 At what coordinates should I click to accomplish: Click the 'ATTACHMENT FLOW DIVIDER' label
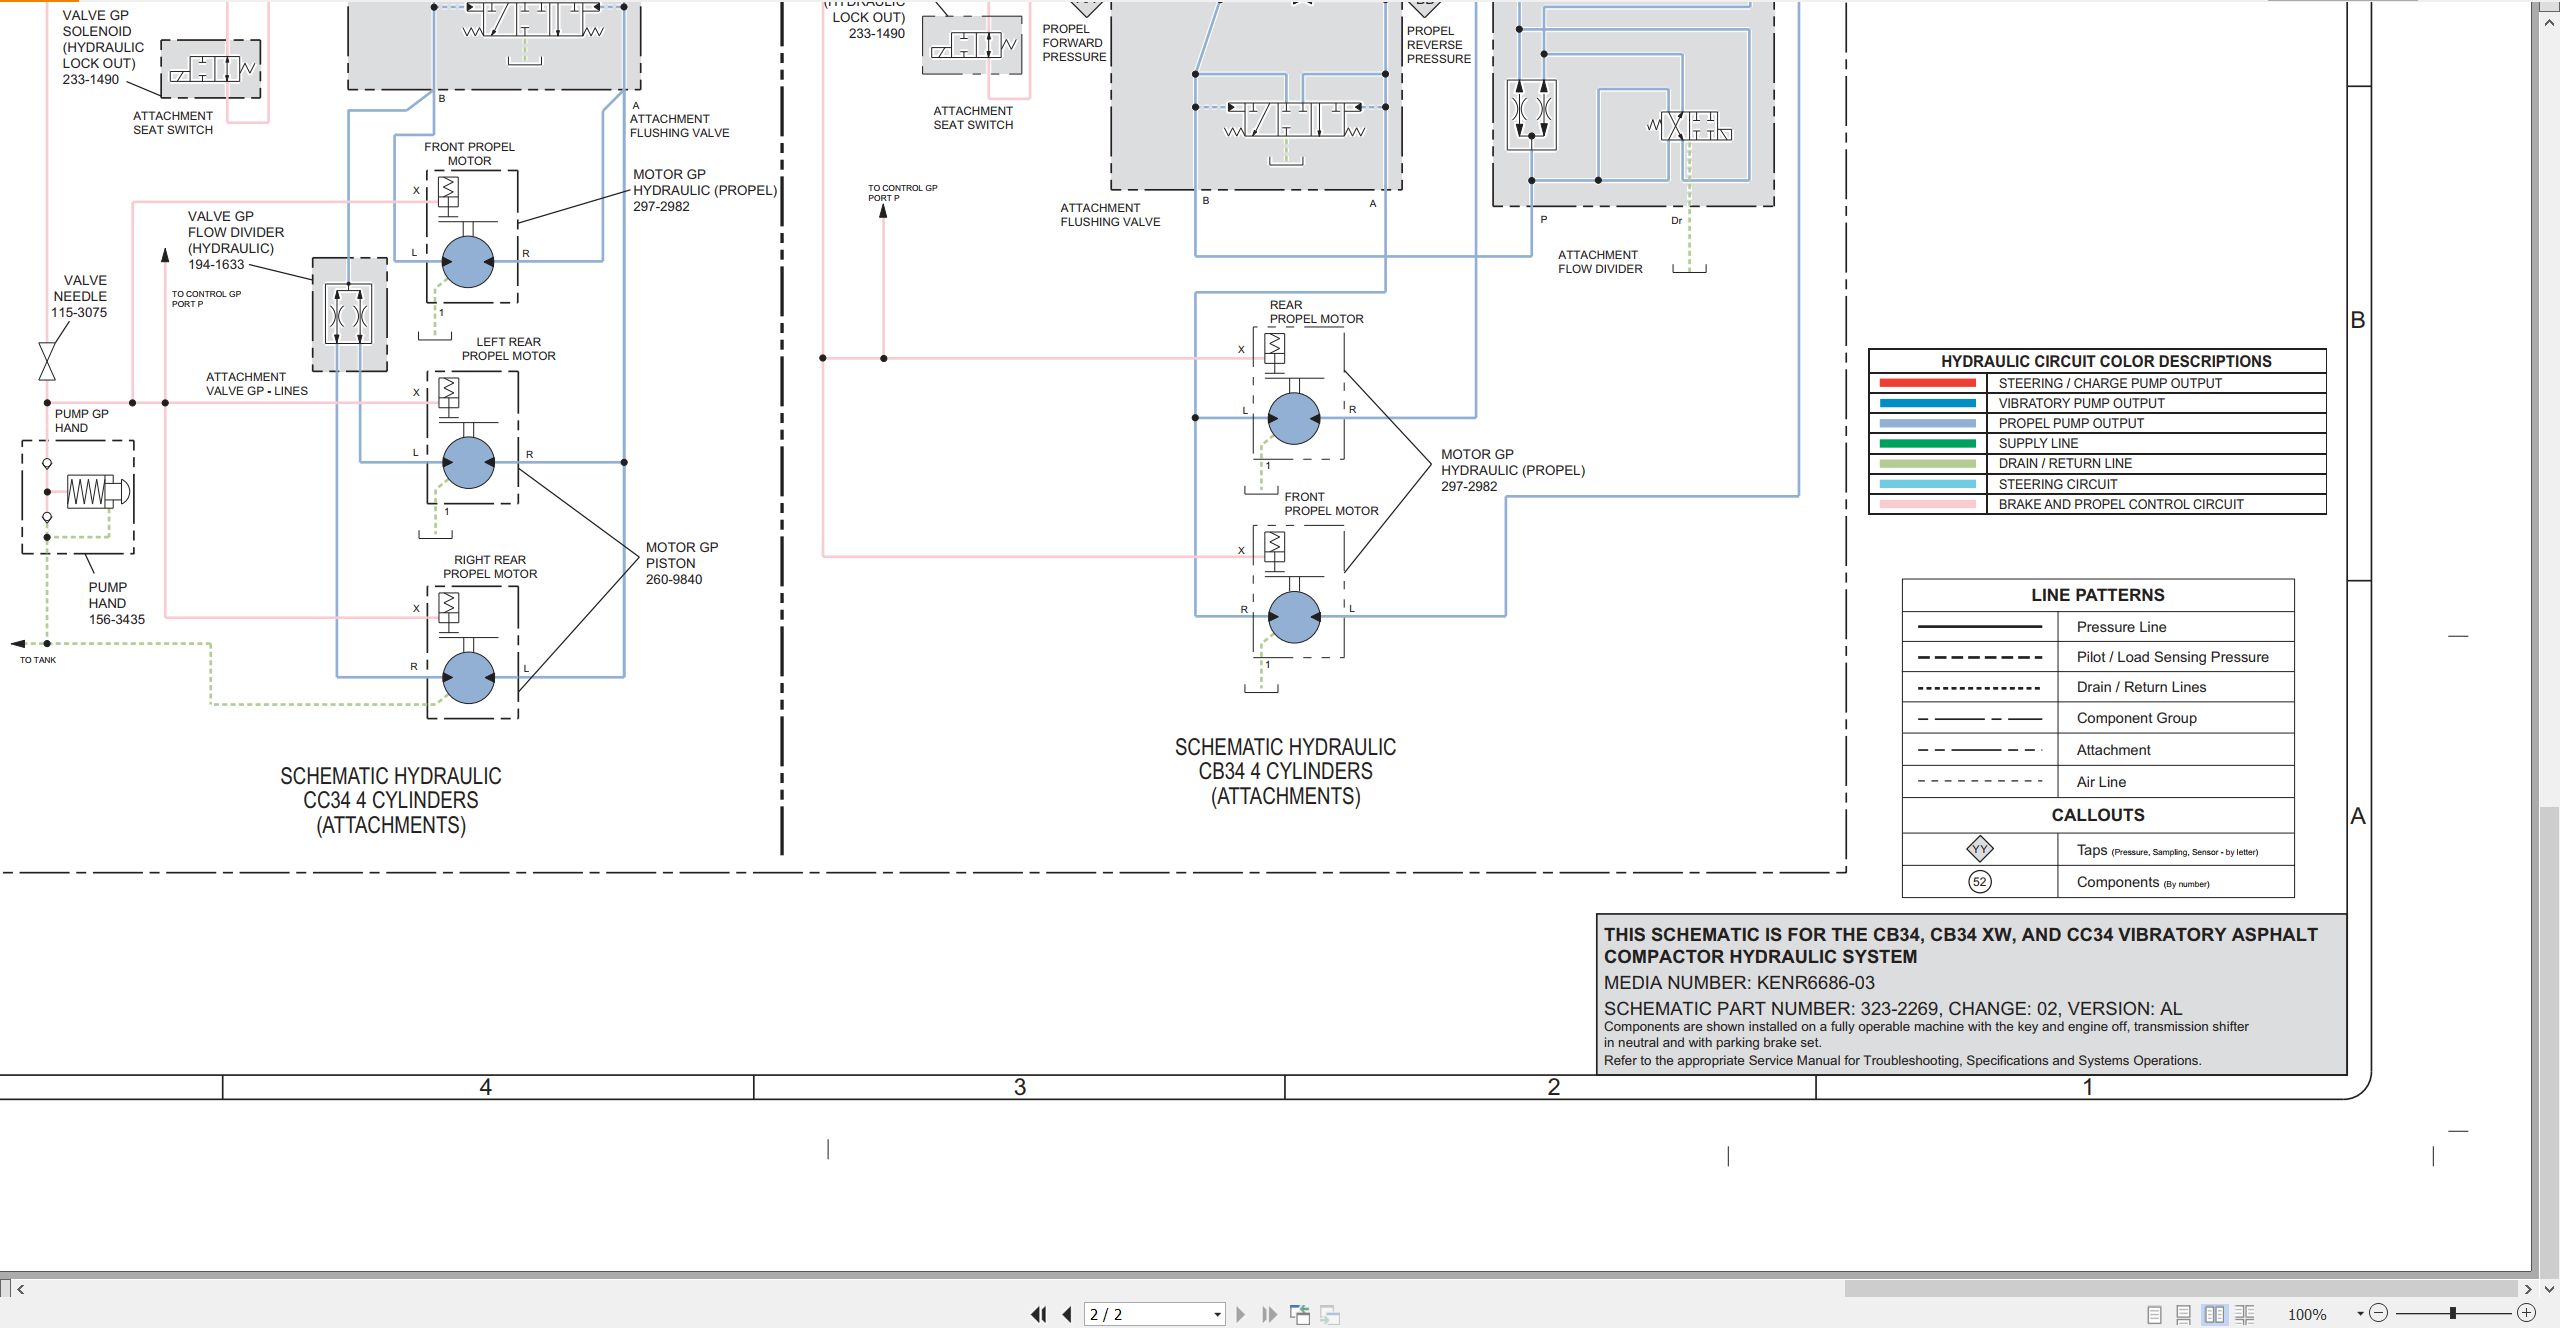click(1599, 262)
